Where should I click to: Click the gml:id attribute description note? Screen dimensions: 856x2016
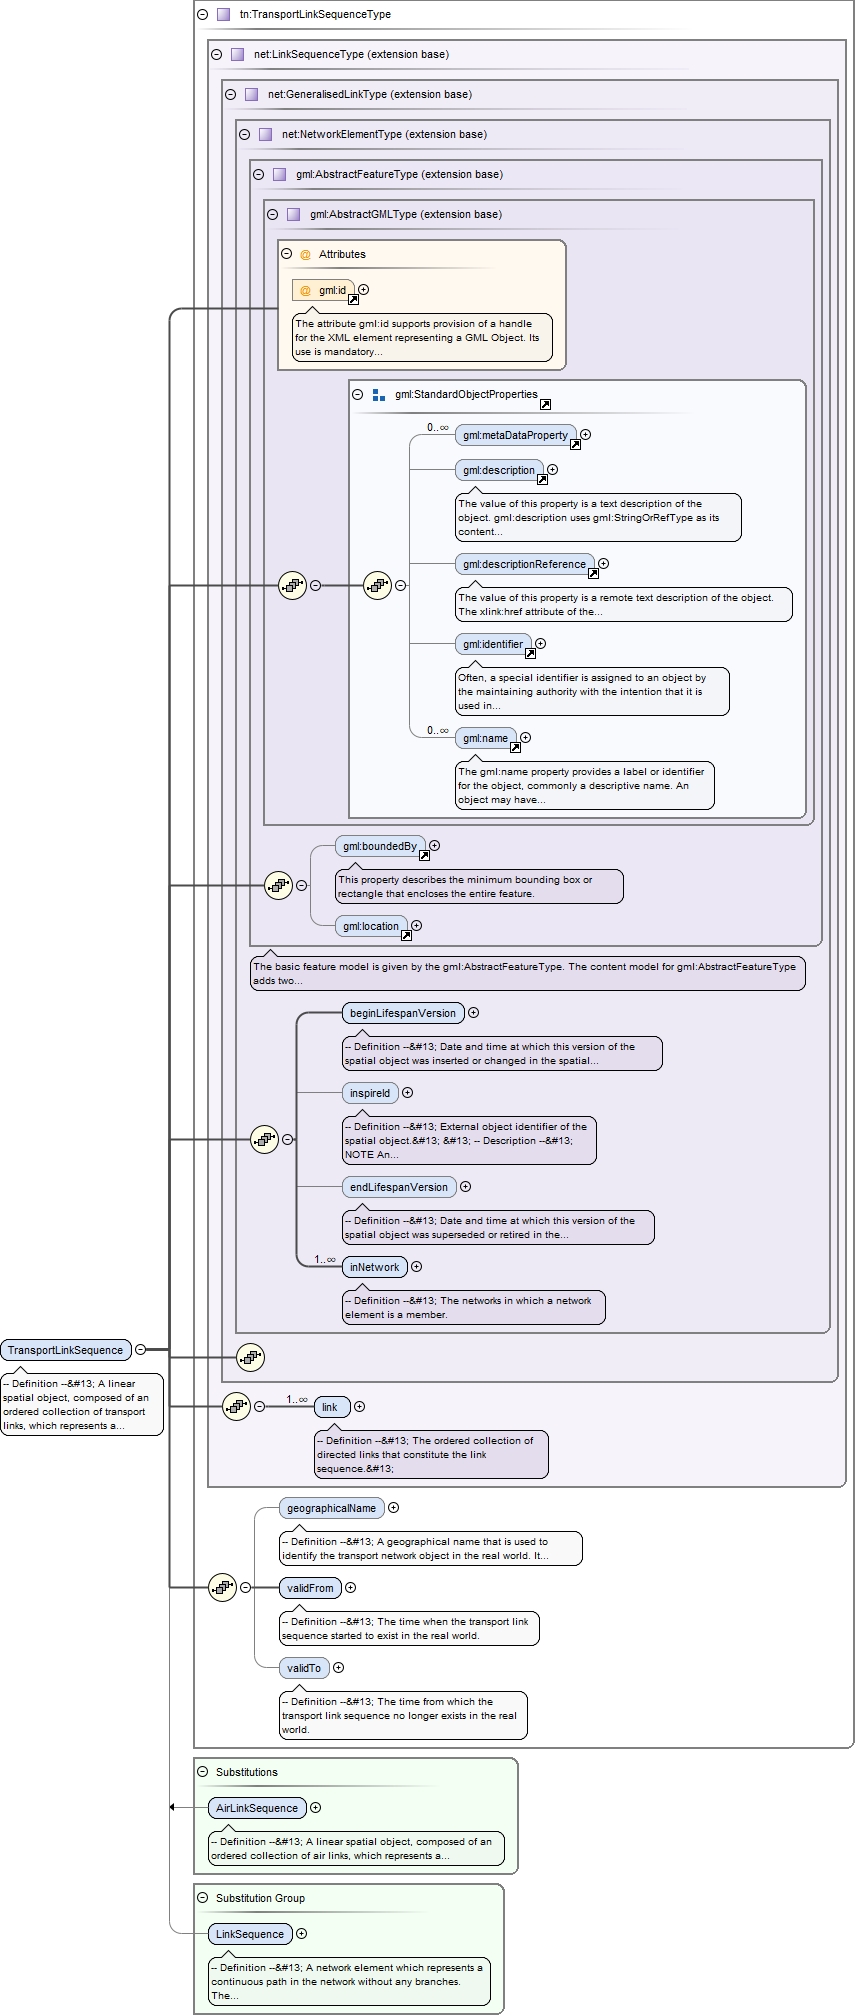(422, 337)
